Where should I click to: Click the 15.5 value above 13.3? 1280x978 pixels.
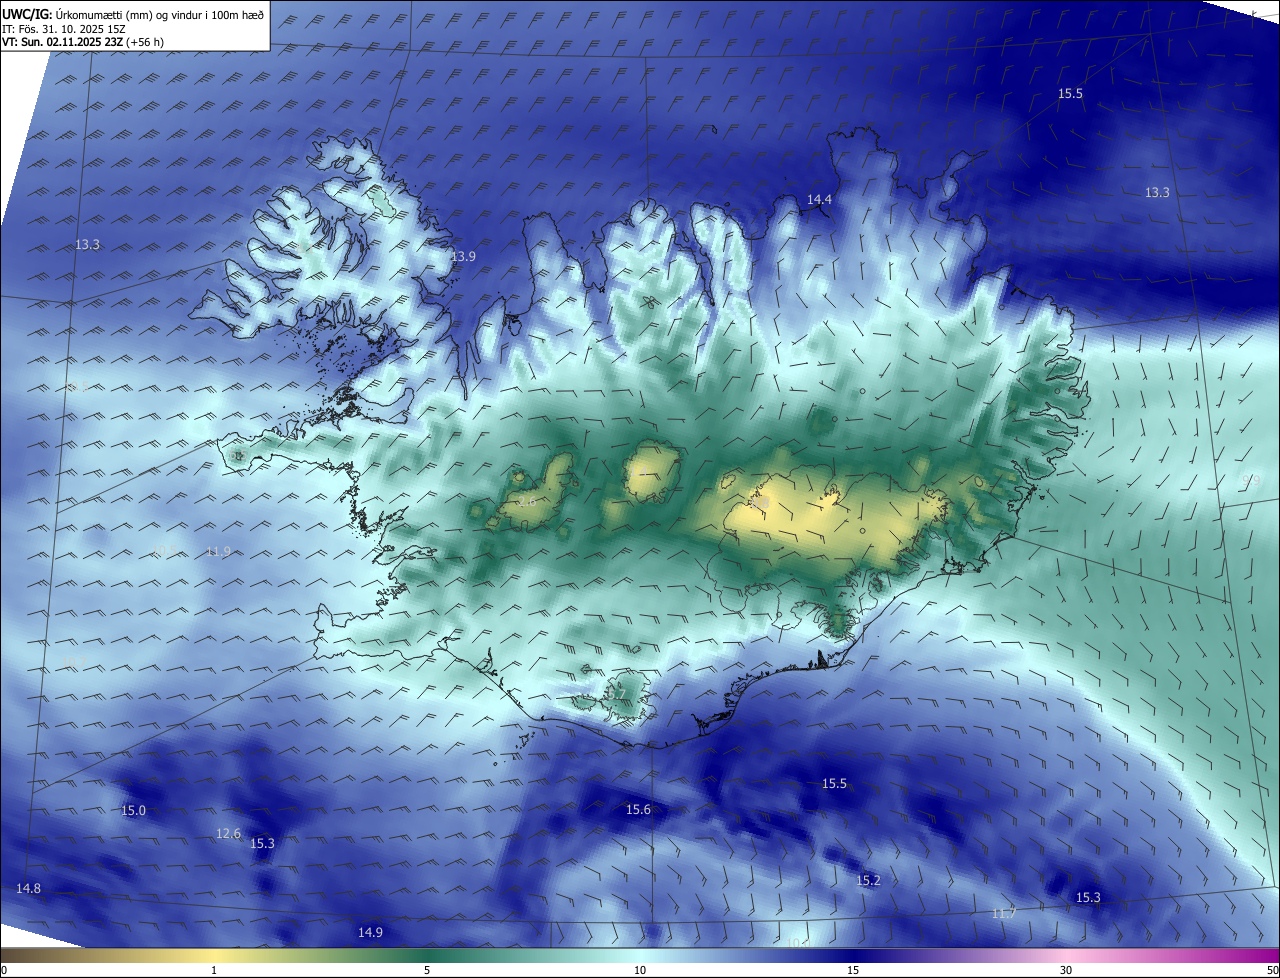1070,94
